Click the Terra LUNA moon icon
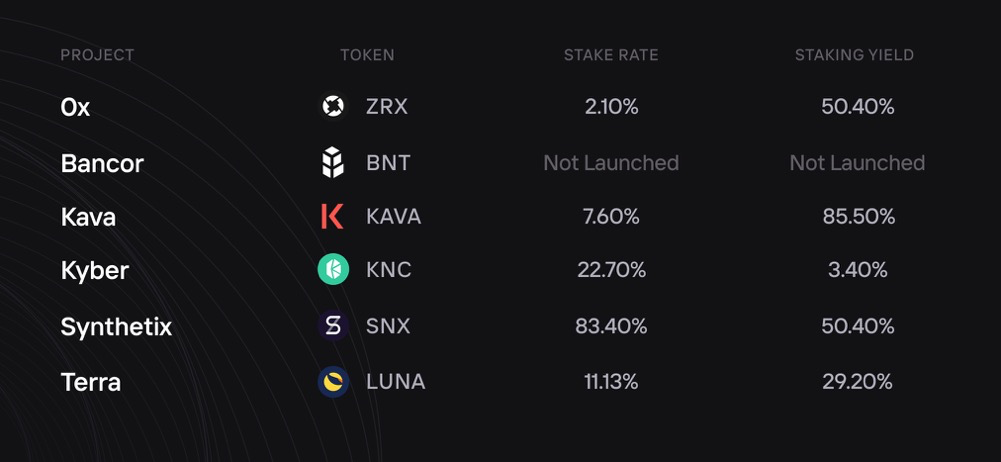Image resolution: width=1001 pixels, height=462 pixels. [333, 382]
